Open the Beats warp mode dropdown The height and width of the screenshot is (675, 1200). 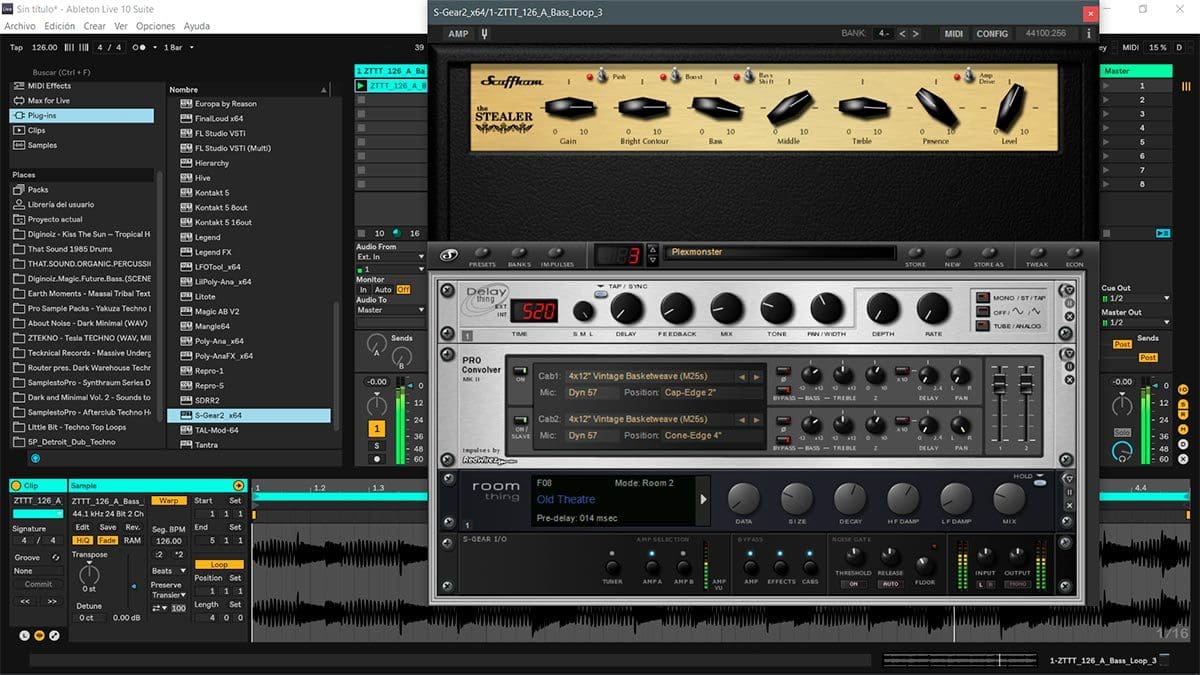pyautogui.click(x=167, y=570)
